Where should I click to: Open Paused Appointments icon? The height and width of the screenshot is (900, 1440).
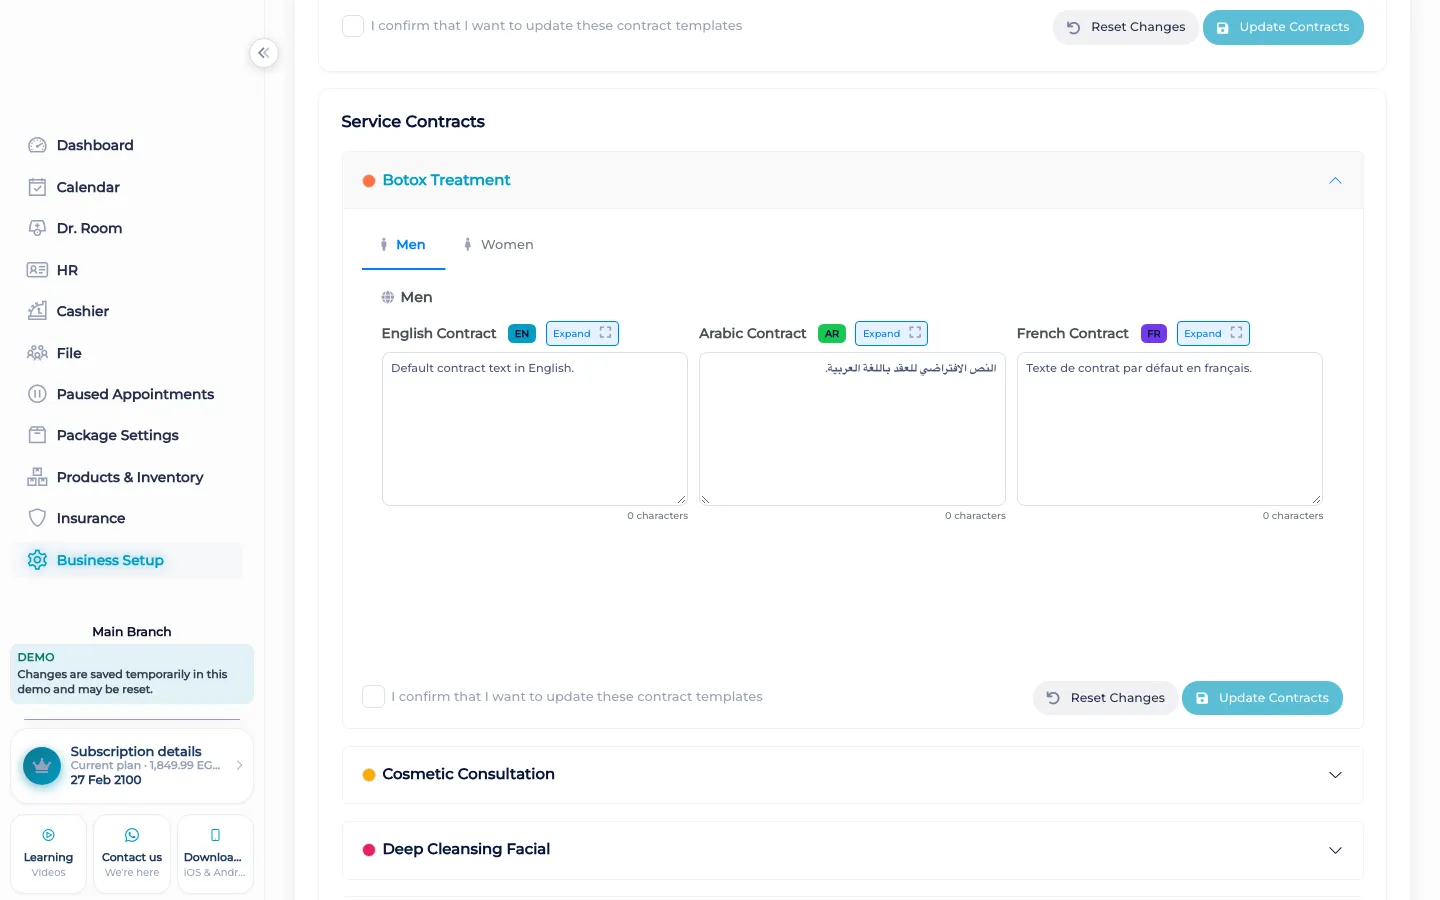coord(37,394)
